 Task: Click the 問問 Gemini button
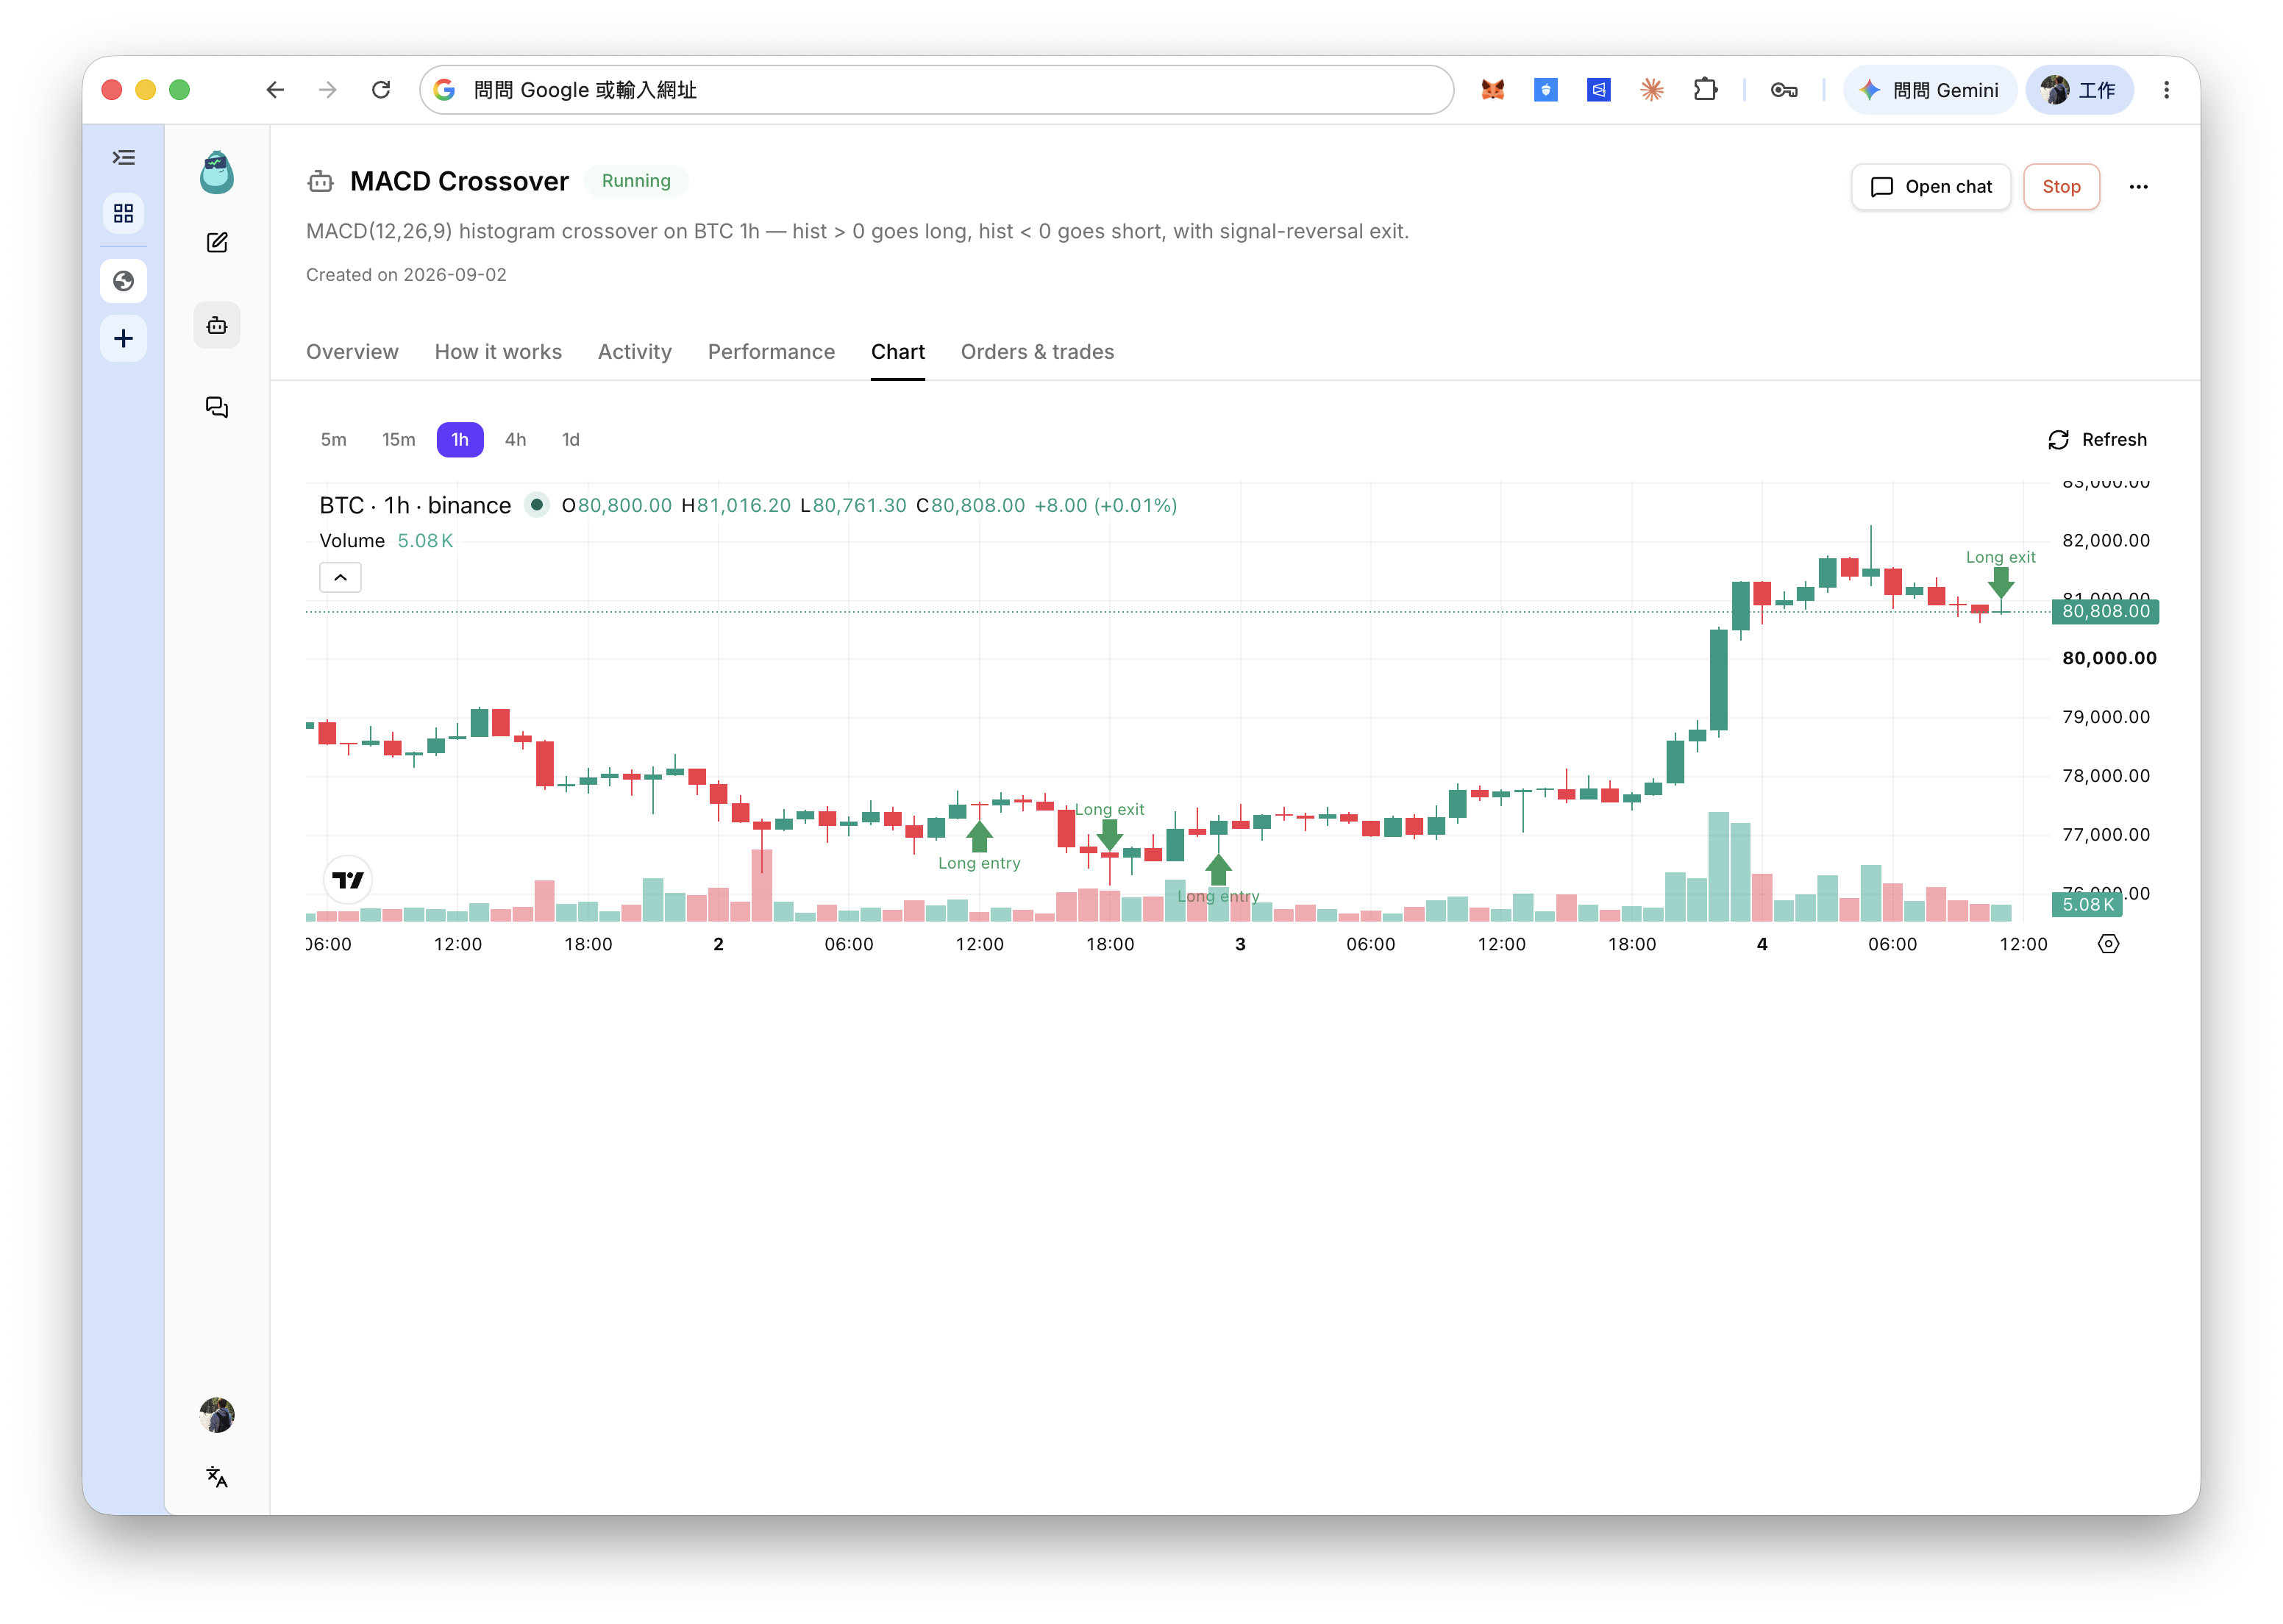(1930, 90)
